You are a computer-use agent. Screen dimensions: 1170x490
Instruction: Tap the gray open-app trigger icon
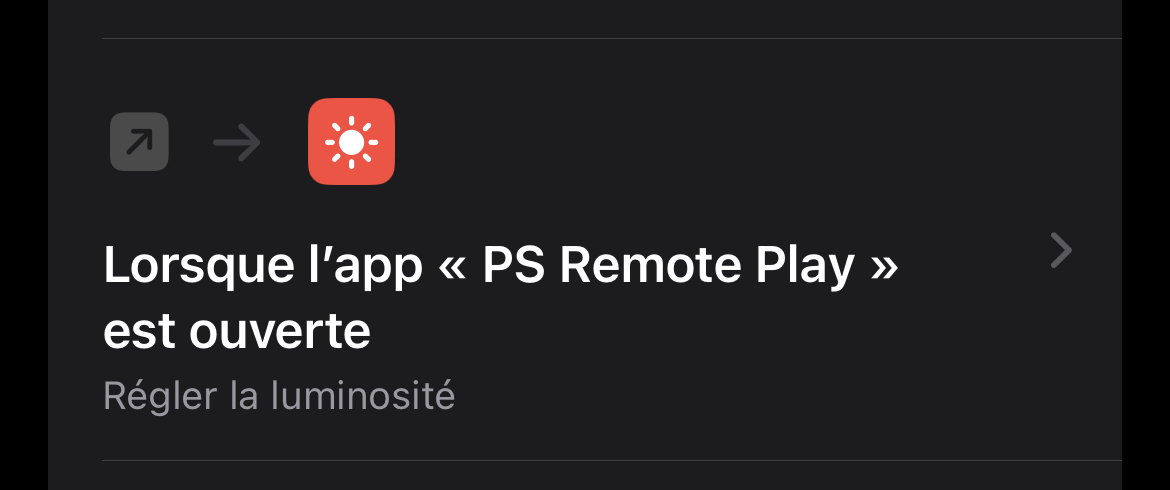tap(140, 142)
